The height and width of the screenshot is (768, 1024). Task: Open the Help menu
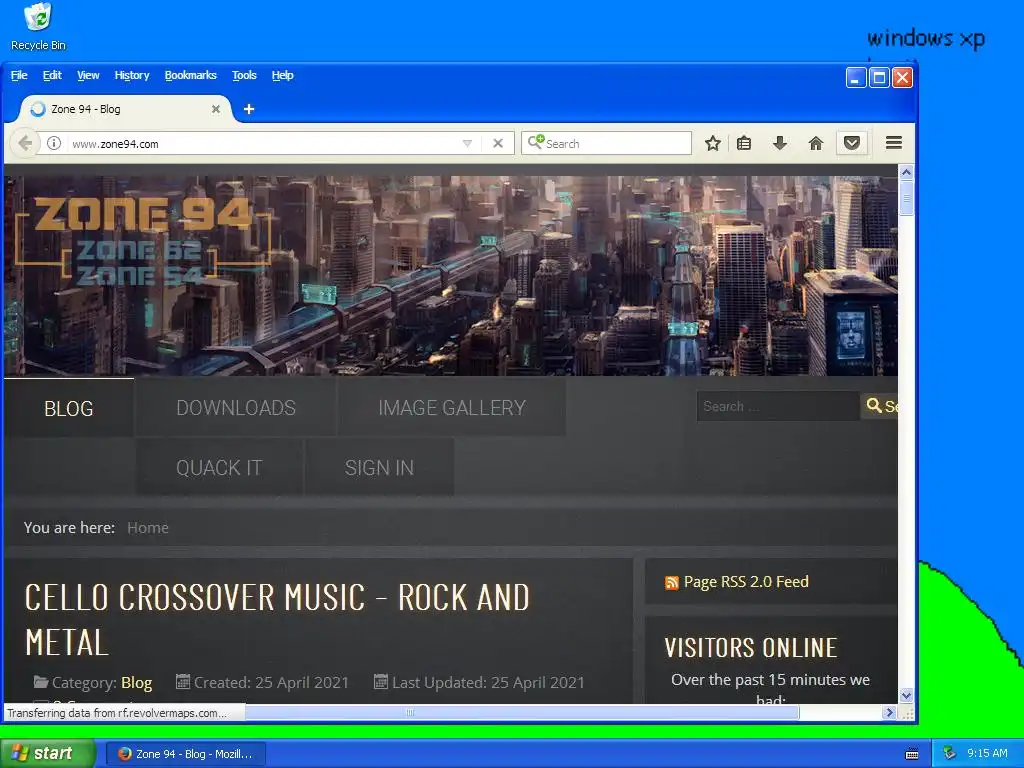282,75
